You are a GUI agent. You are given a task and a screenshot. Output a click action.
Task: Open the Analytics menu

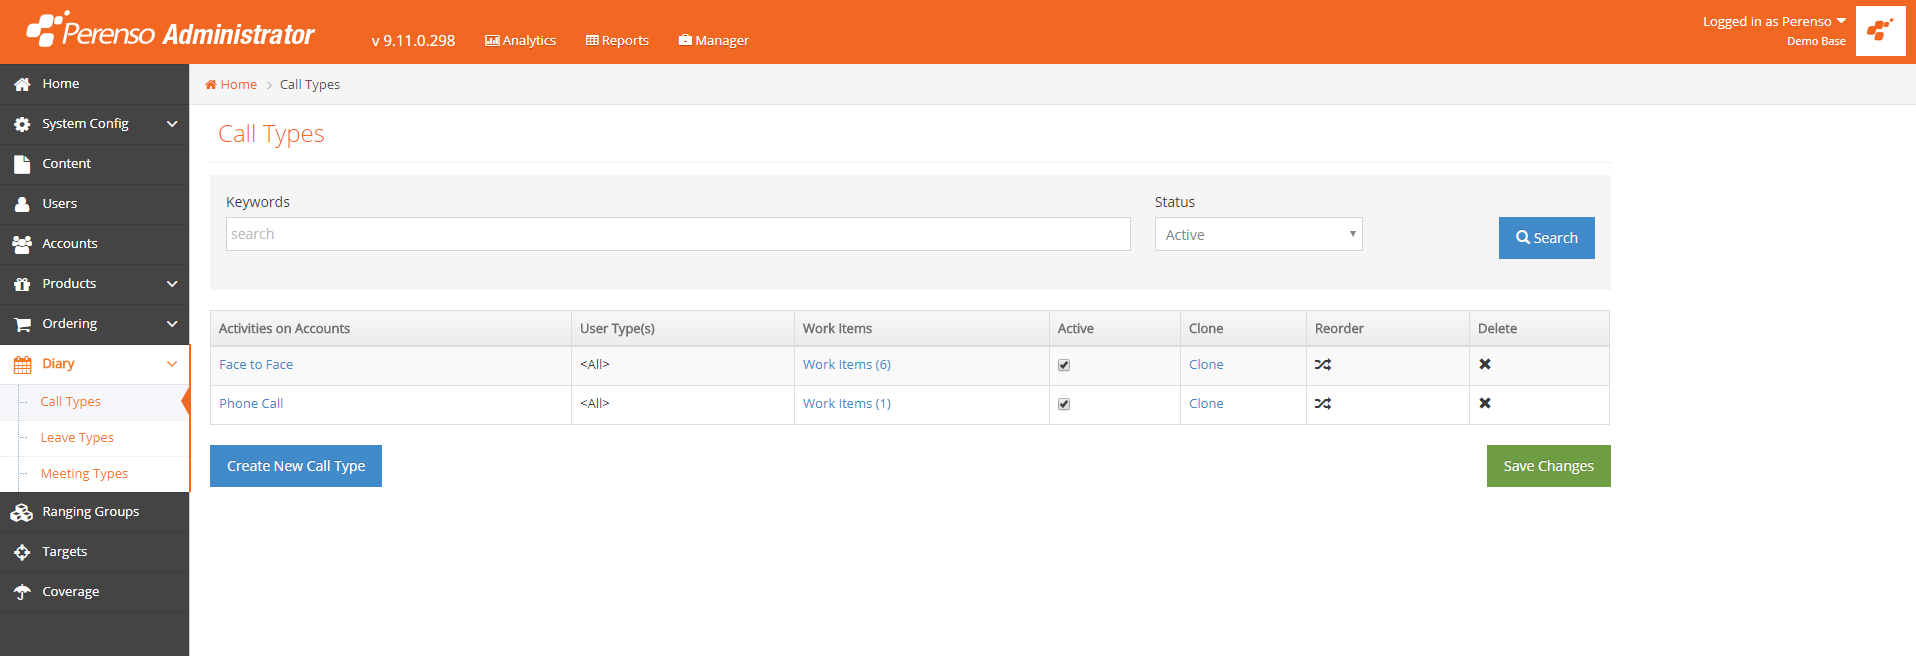[x=520, y=41]
